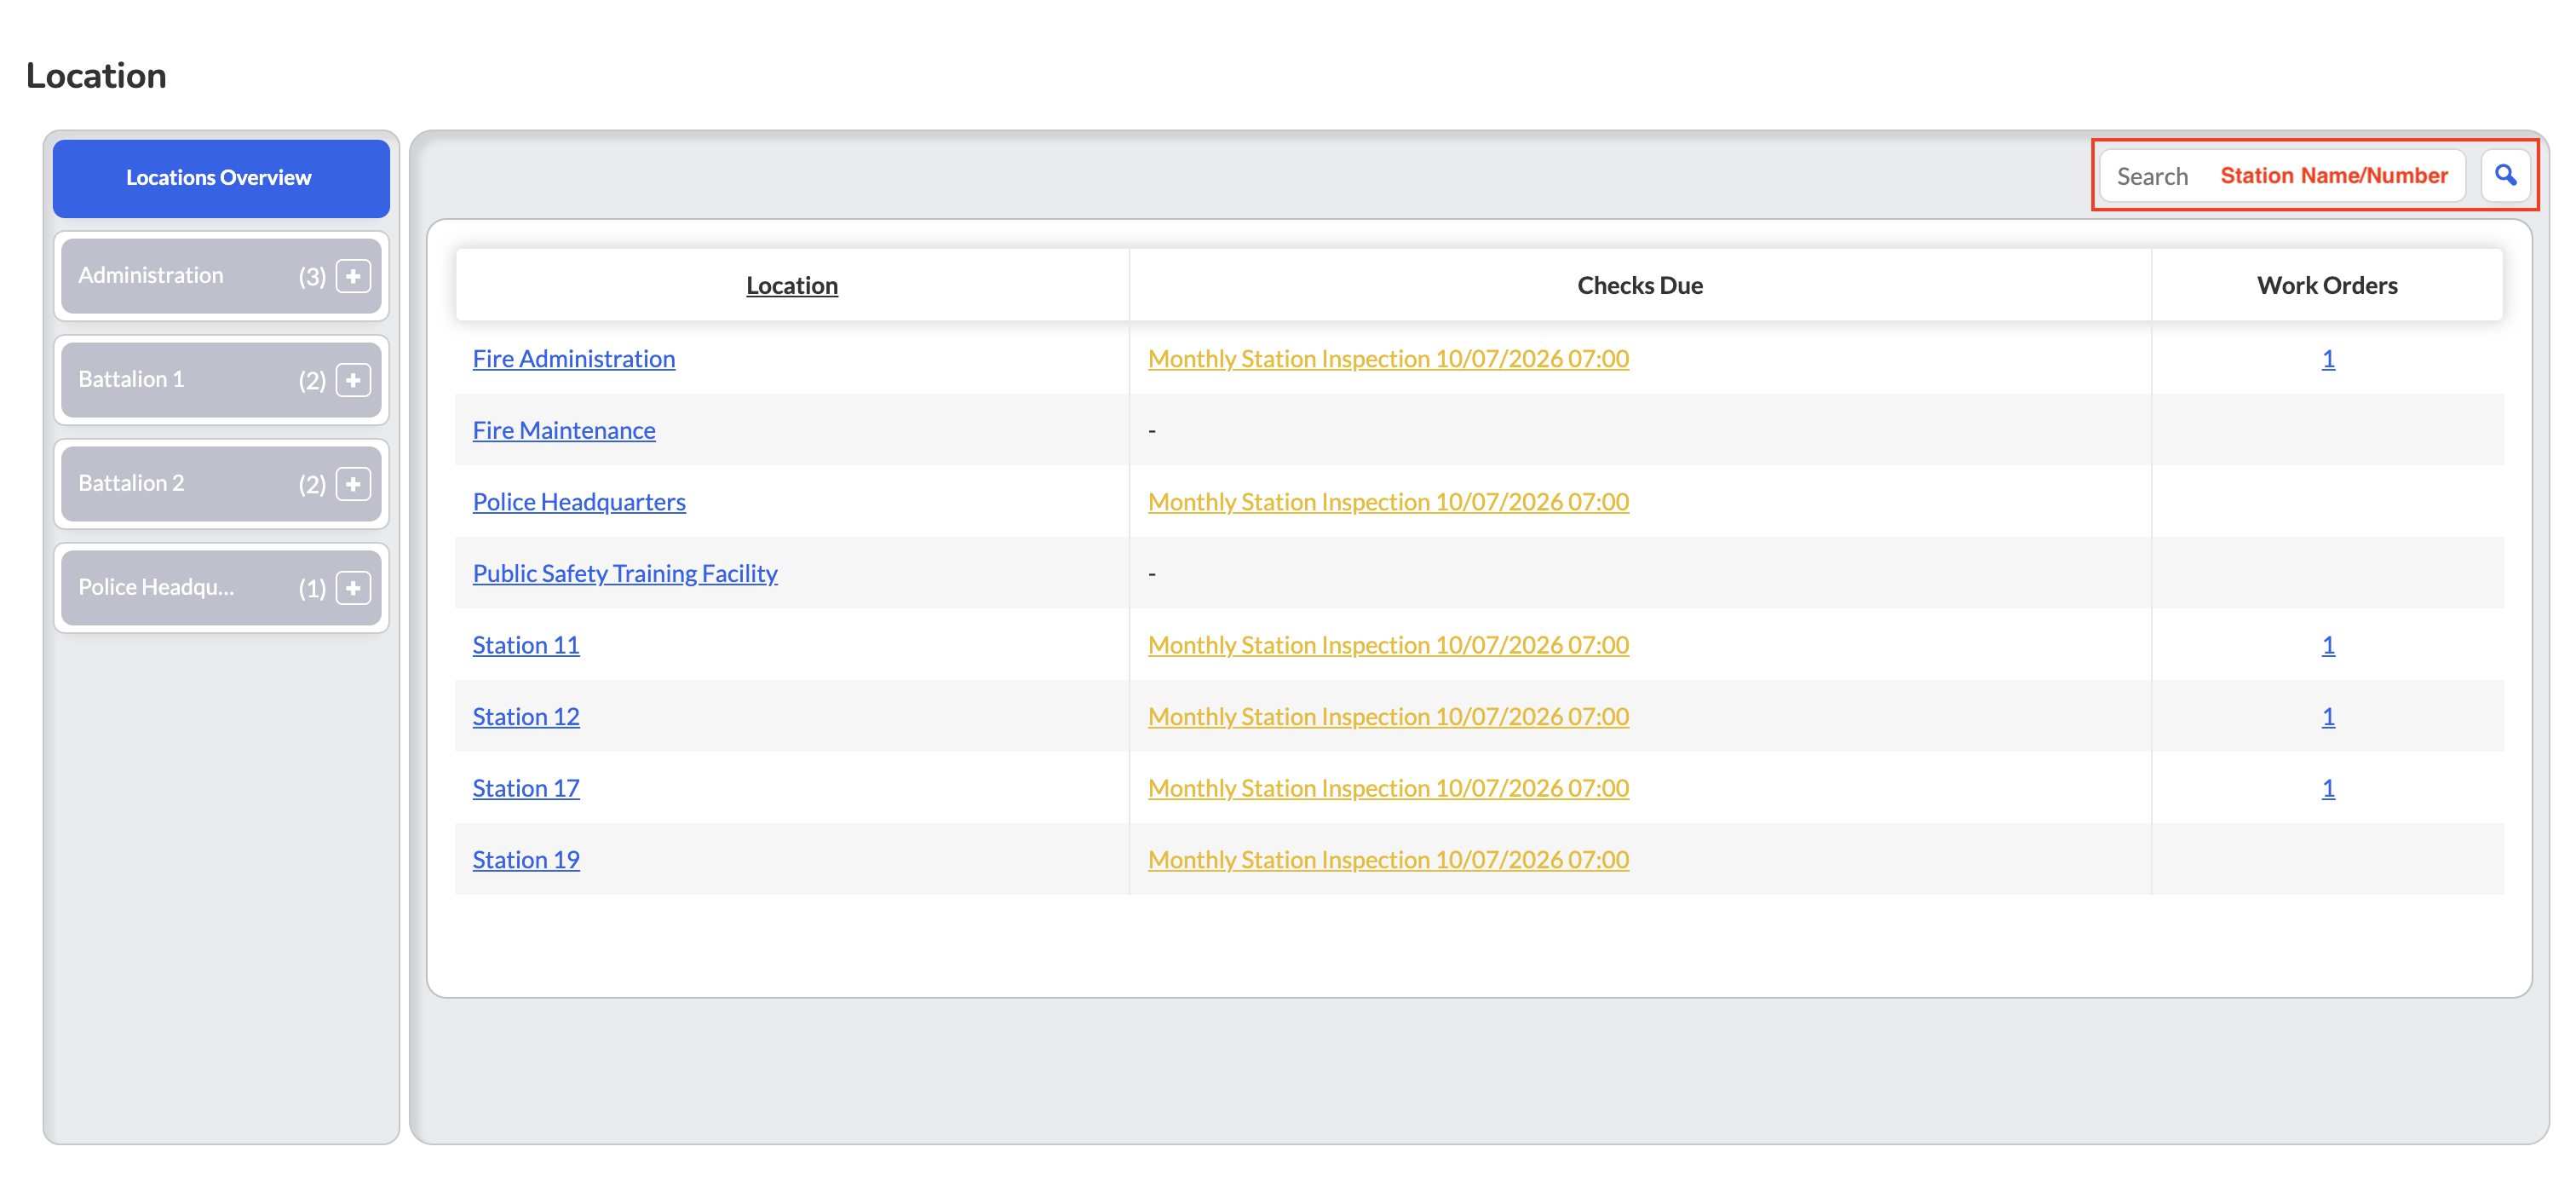Open Station 12's Monthly Station Inspection check

[x=1388, y=716]
